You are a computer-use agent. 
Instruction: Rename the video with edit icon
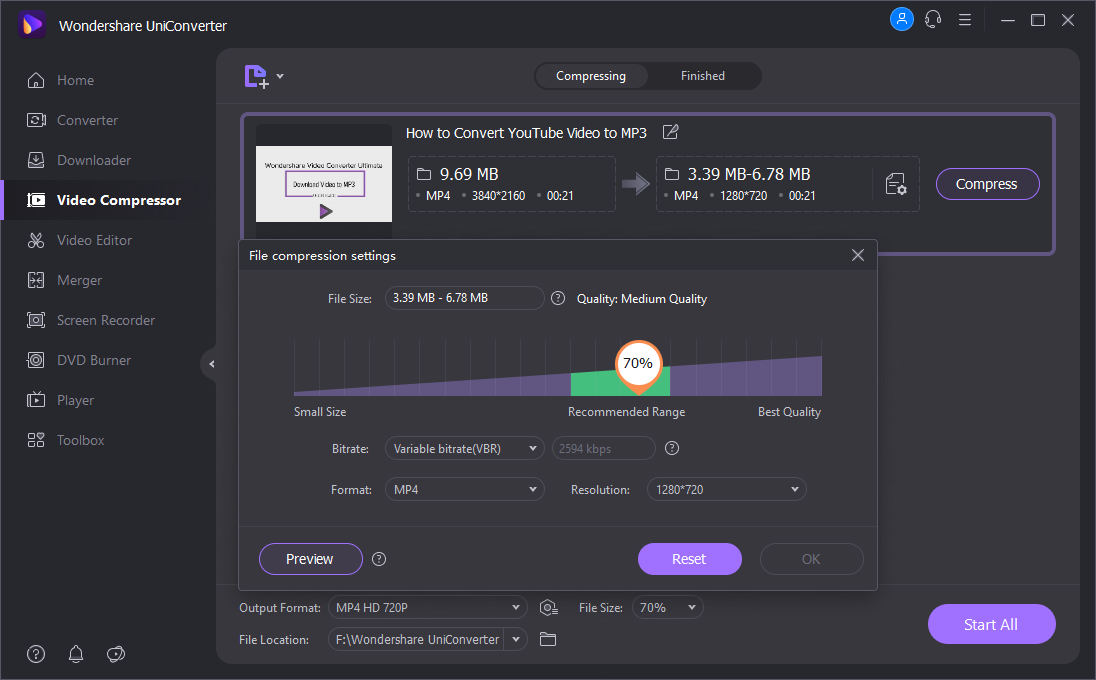point(670,132)
